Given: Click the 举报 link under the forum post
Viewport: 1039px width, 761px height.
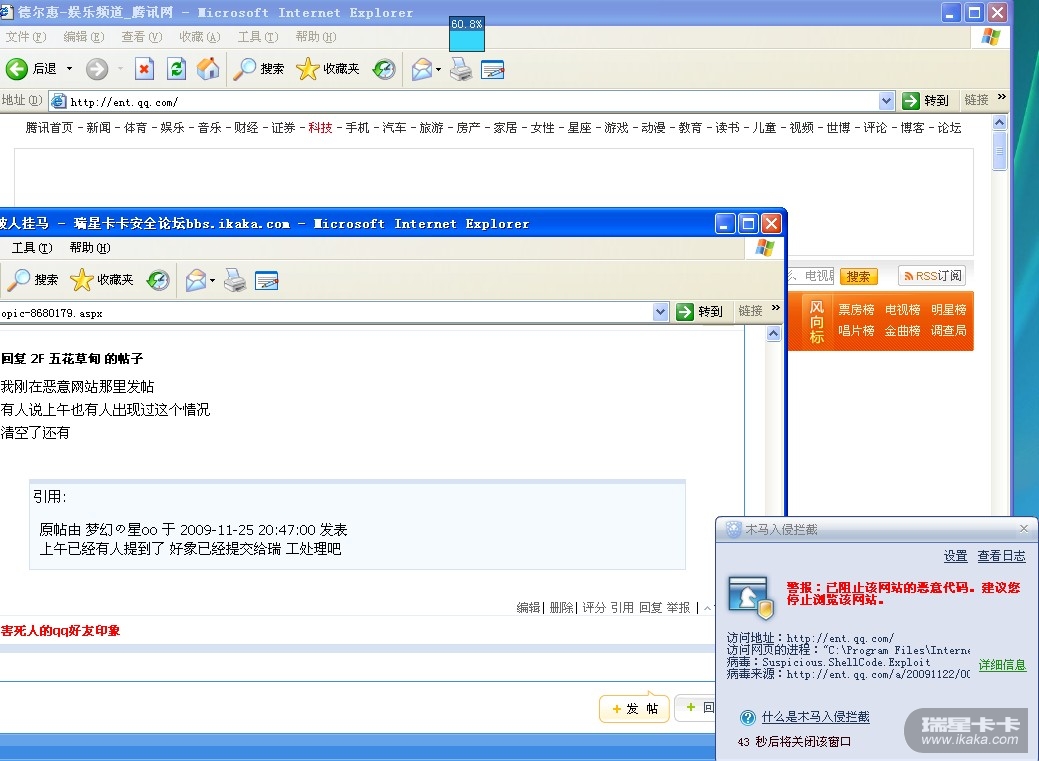Looking at the screenshot, I should (x=678, y=607).
